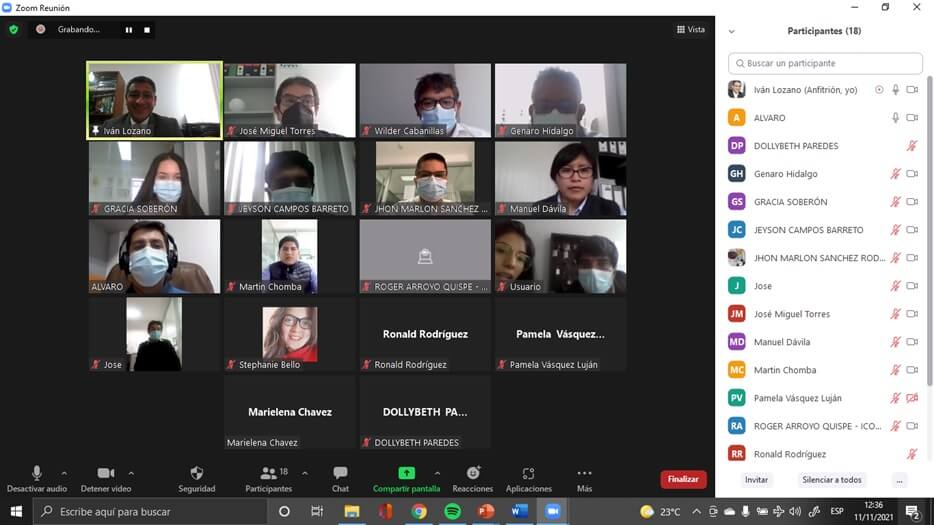Click the Más three-dots icon
Image resolution: width=934 pixels, height=525 pixels.
pos(584,473)
